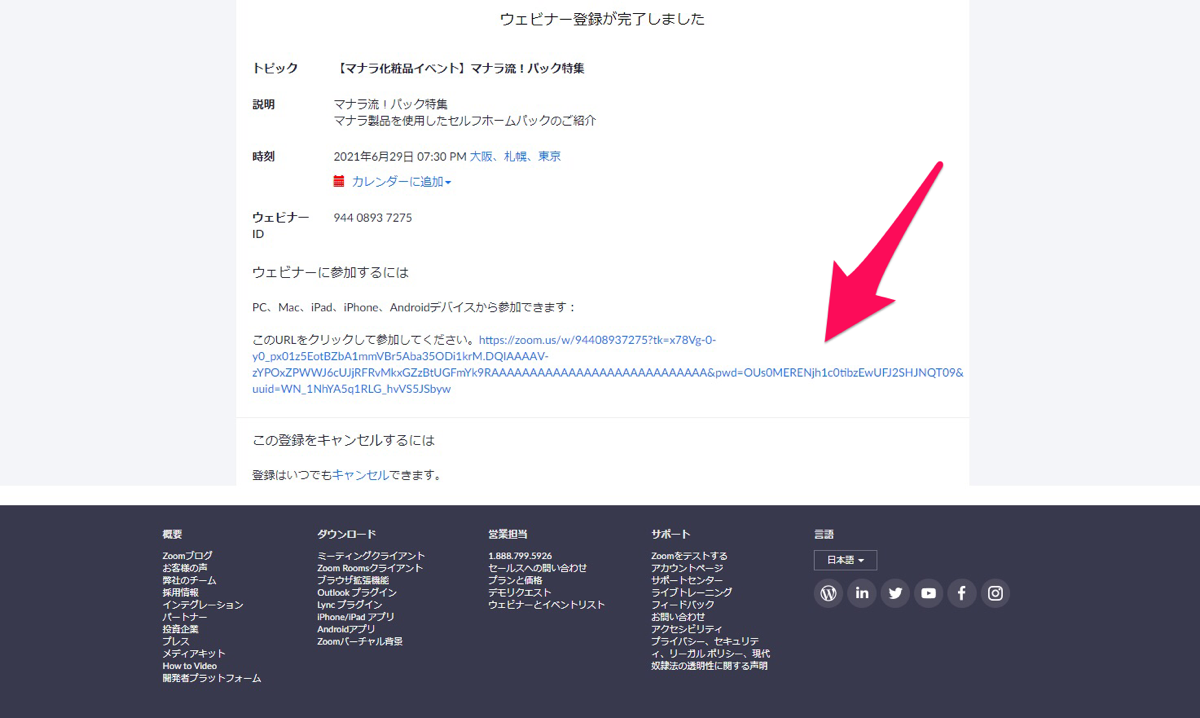The height and width of the screenshot is (718, 1200).
Task: Open the YouTube icon in the footer
Action: tap(929, 593)
